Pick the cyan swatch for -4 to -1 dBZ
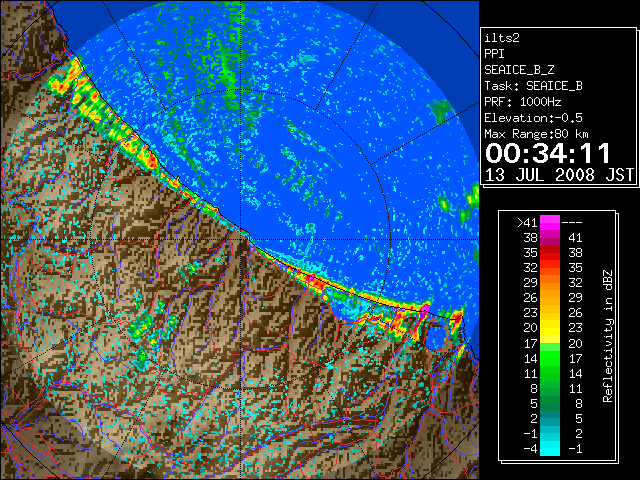 (x=550, y=449)
